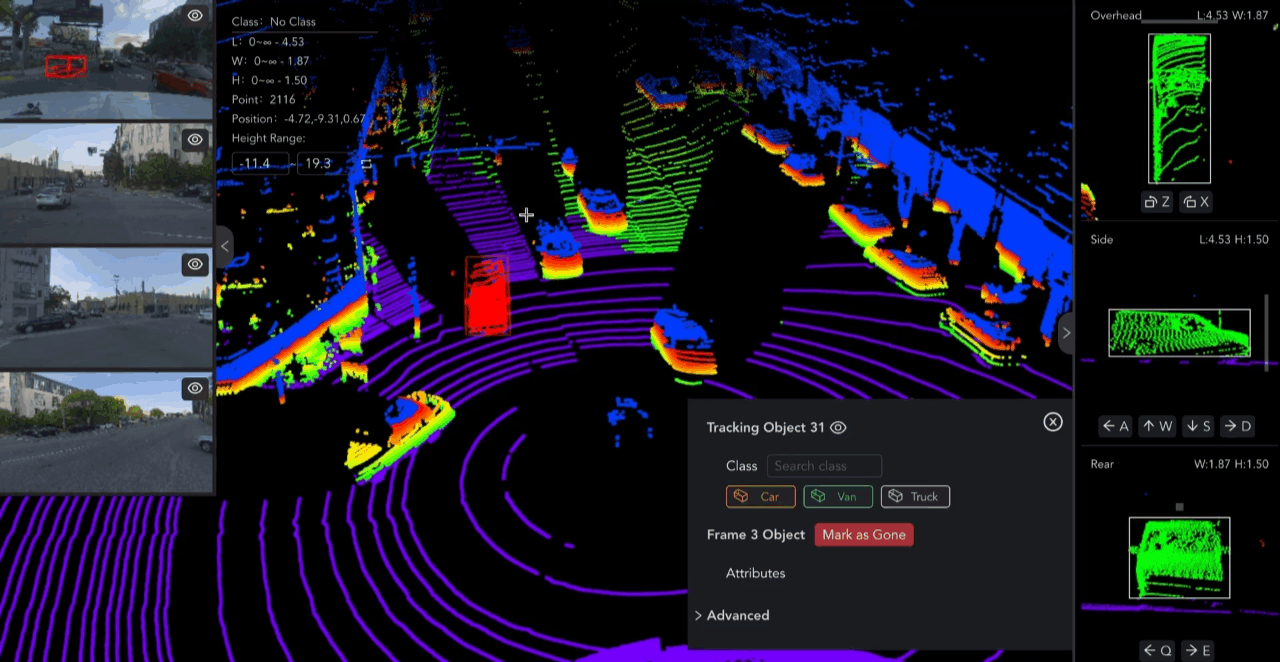Screen dimensions: 1280x662
Task: Collapse the right views panel arrow
Action: [1065, 333]
